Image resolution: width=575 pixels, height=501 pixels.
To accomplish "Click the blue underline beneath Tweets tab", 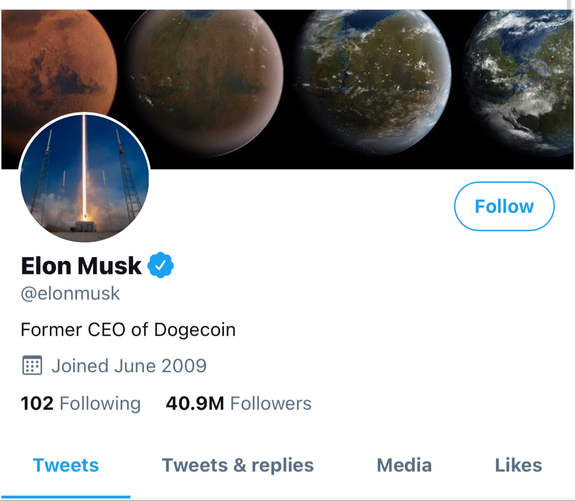I will (66, 497).
